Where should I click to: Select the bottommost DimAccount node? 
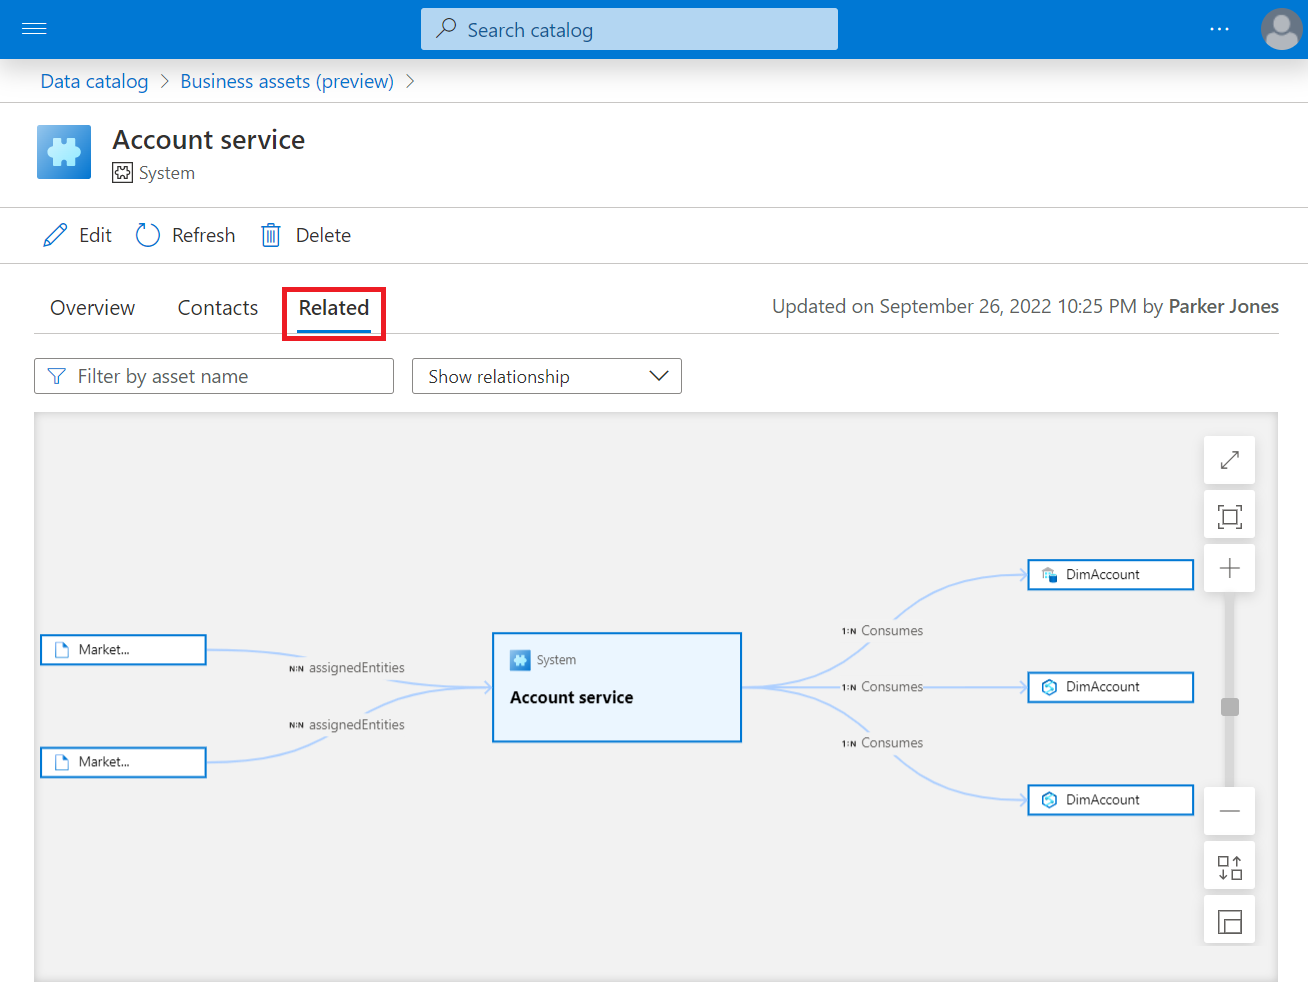(1111, 800)
